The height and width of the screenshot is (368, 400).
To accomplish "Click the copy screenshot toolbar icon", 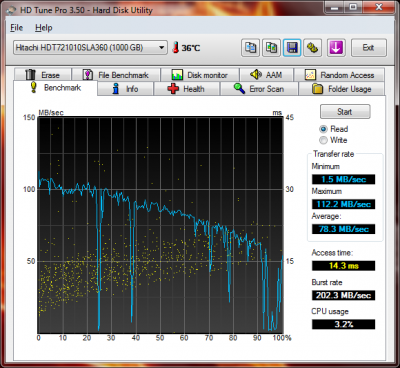I will [x=271, y=48].
